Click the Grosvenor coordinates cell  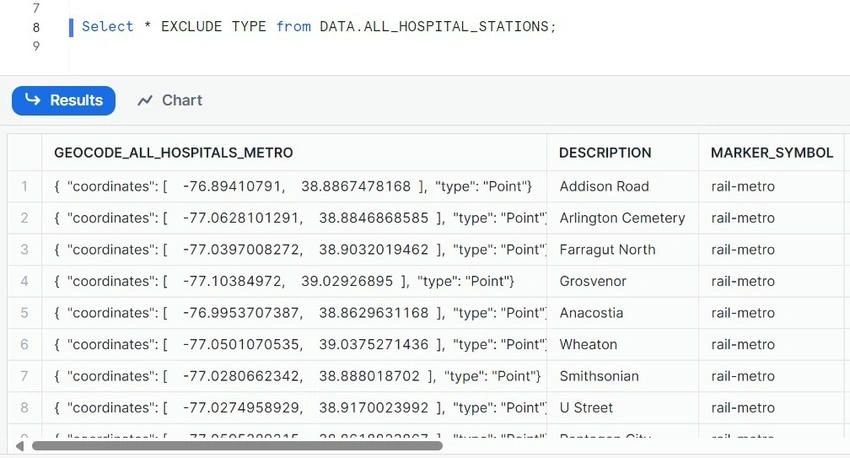(294, 281)
